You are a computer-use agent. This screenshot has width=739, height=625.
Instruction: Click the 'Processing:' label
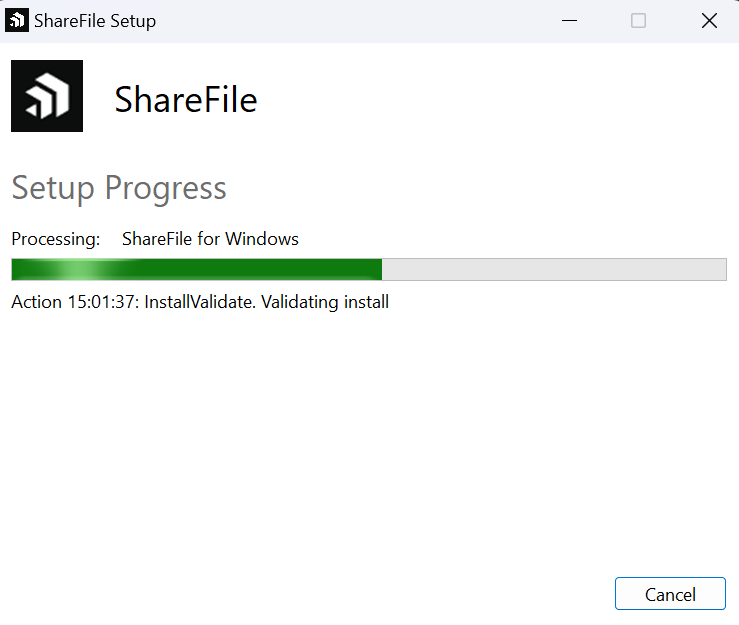tap(56, 239)
